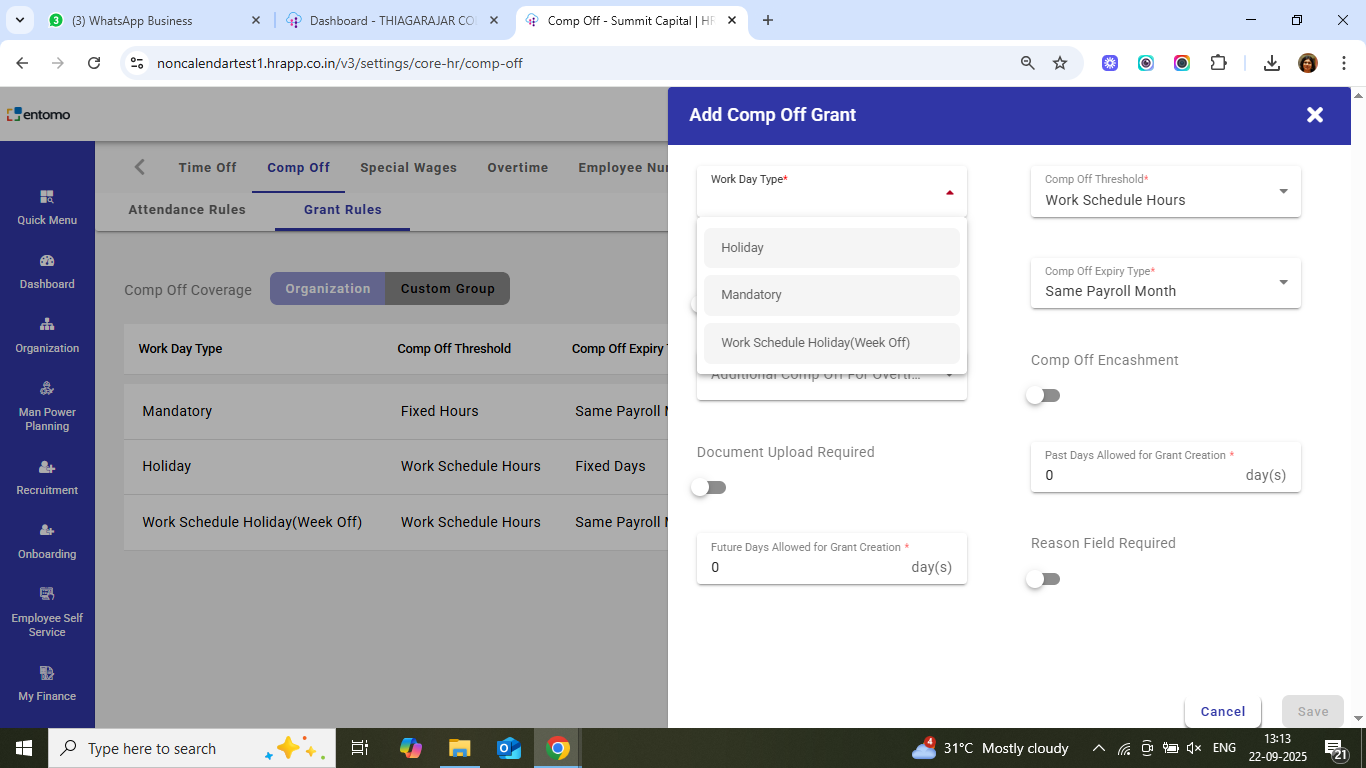Switch to the Attendance Rules tab
The image size is (1366, 768).
pos(187,210)
